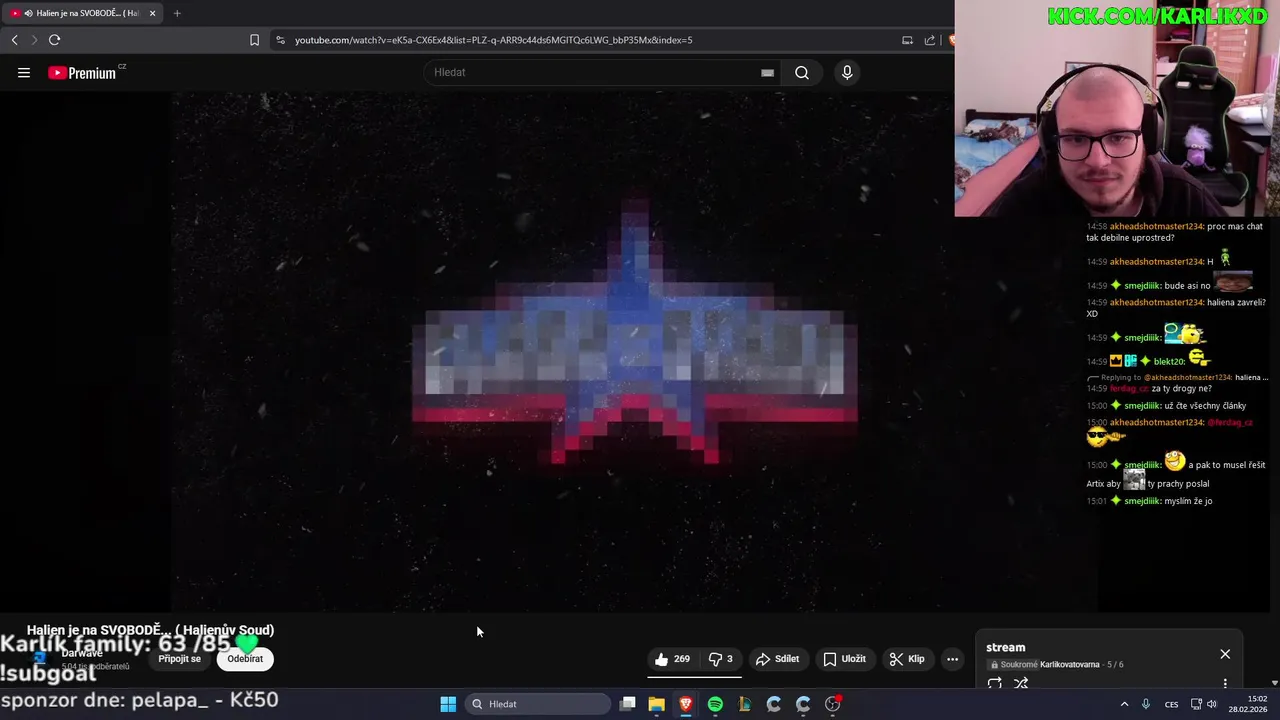Click taskbar Hledat search box
The width and height of the screenshot is (1280, 720).
tap(539, 704)
